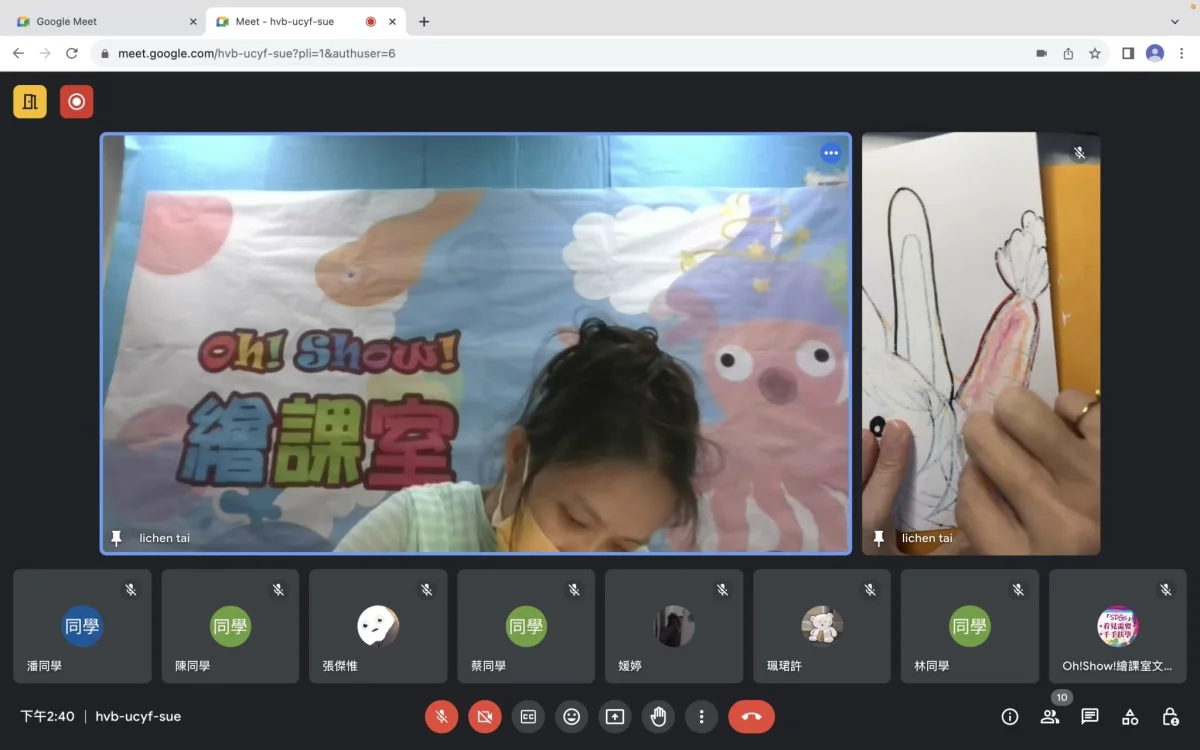The width and height of the screenshot is (1200, 750).
Task: Click the muted mic icon on 林同學 tile
Action: click(1018, 590)
